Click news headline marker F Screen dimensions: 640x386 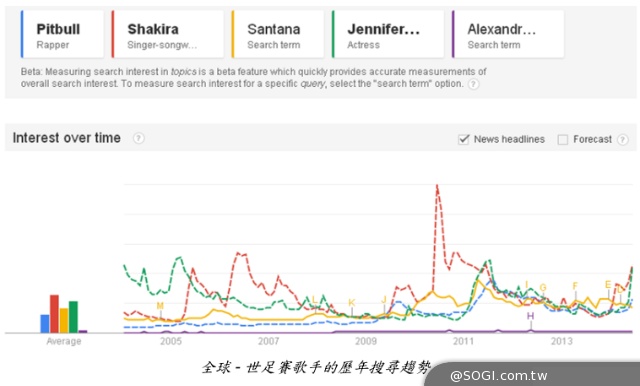pyautogui.click(x=575, y=286)
